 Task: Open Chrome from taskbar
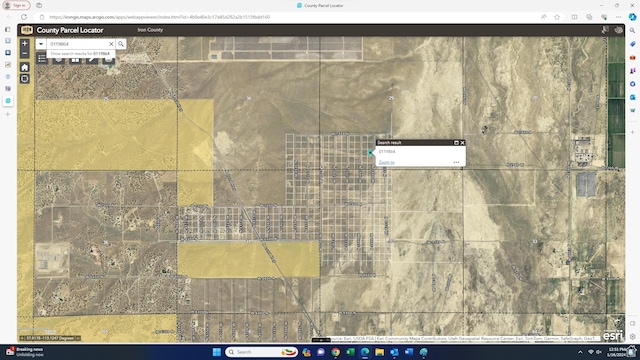[336, 352]
